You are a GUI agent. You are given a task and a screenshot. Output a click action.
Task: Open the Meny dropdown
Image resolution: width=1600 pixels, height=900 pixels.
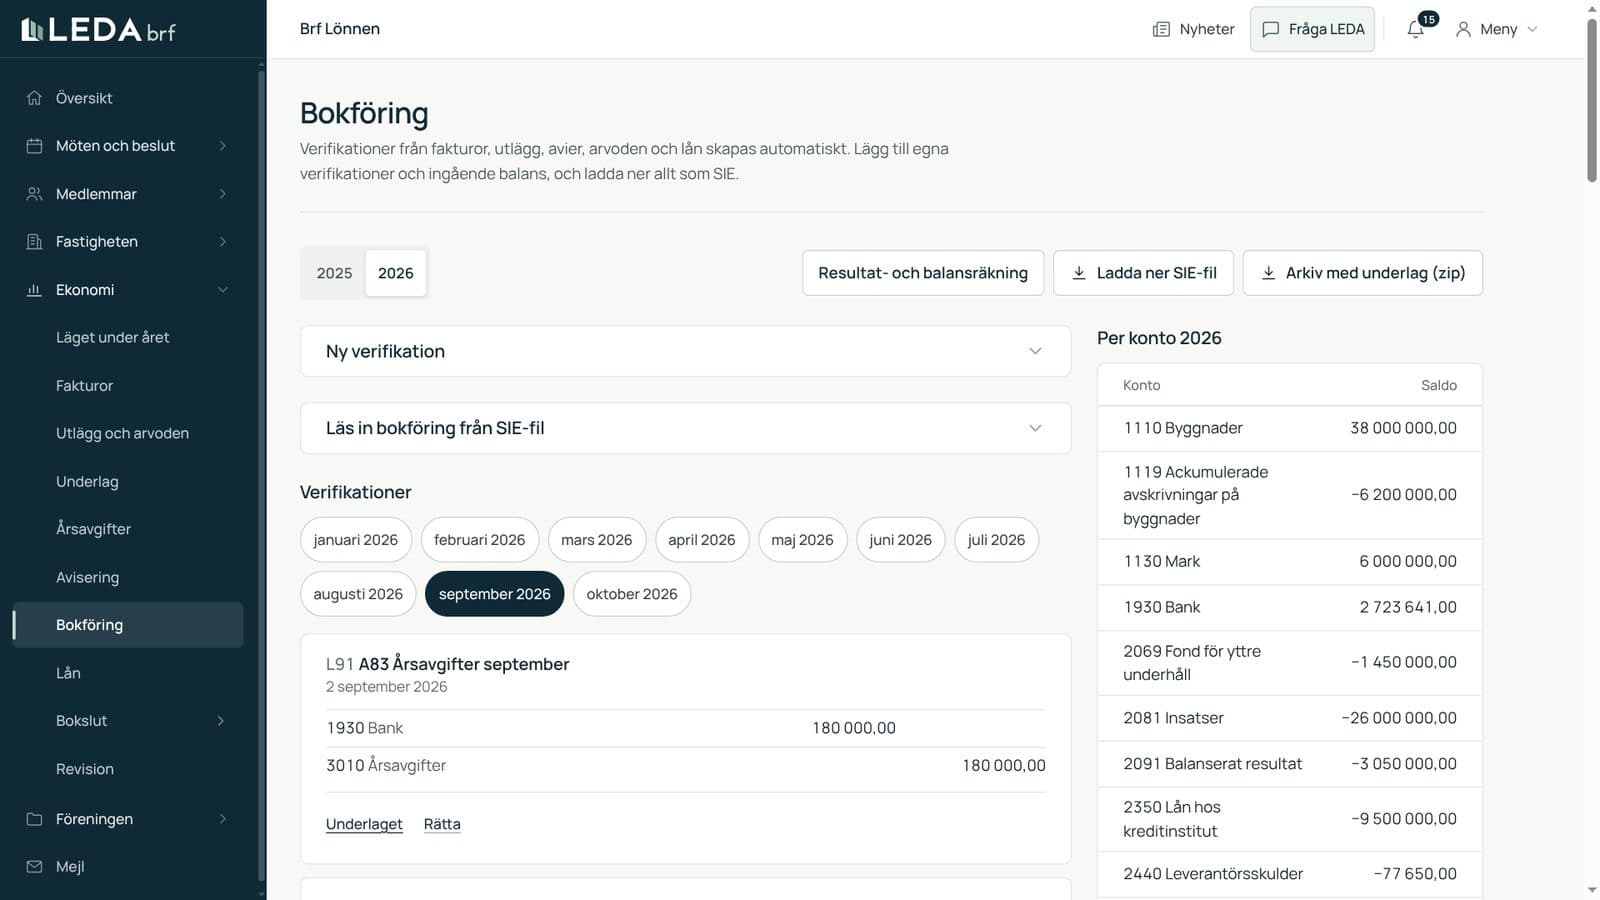[x=1497, y=29]
